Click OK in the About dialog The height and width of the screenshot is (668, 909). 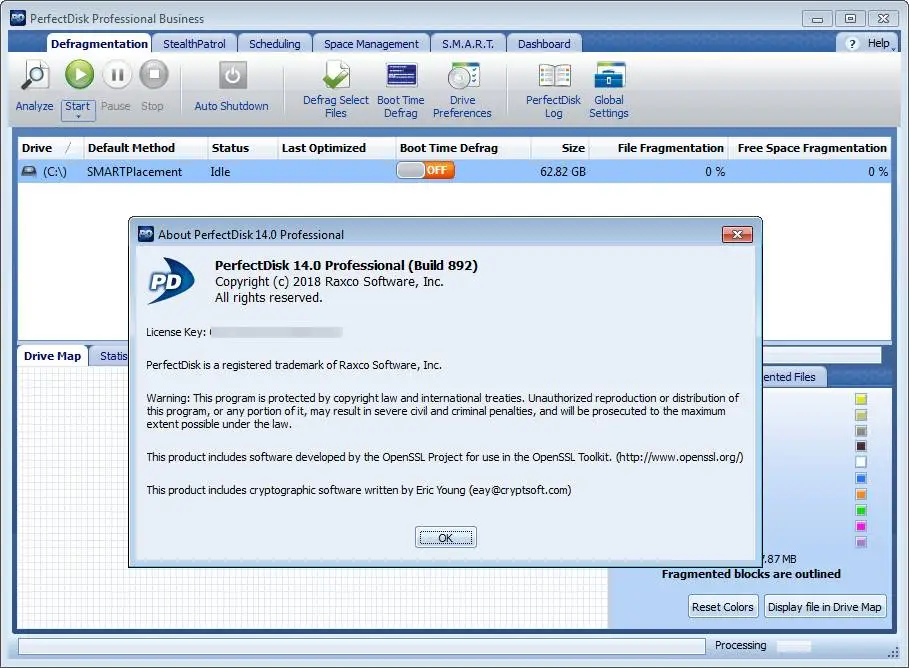[x=445, y=538]
